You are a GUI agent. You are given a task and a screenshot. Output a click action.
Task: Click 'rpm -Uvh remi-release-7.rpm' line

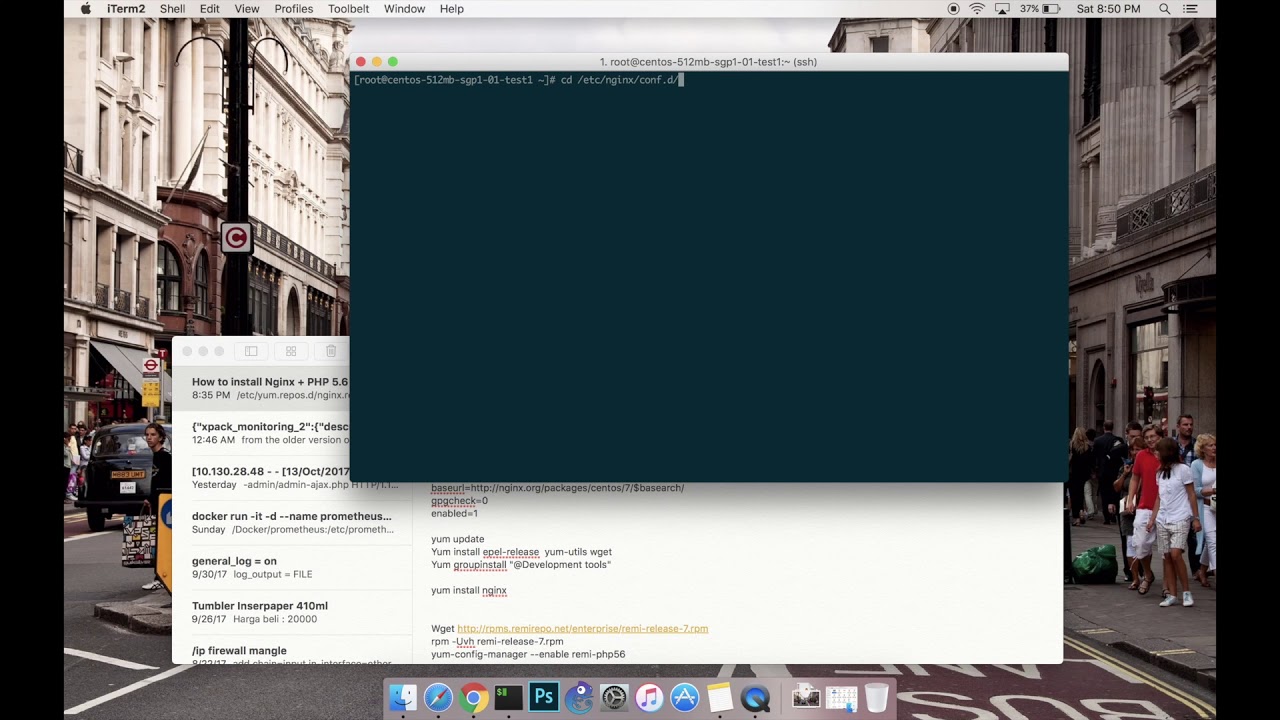coord(497,642)
